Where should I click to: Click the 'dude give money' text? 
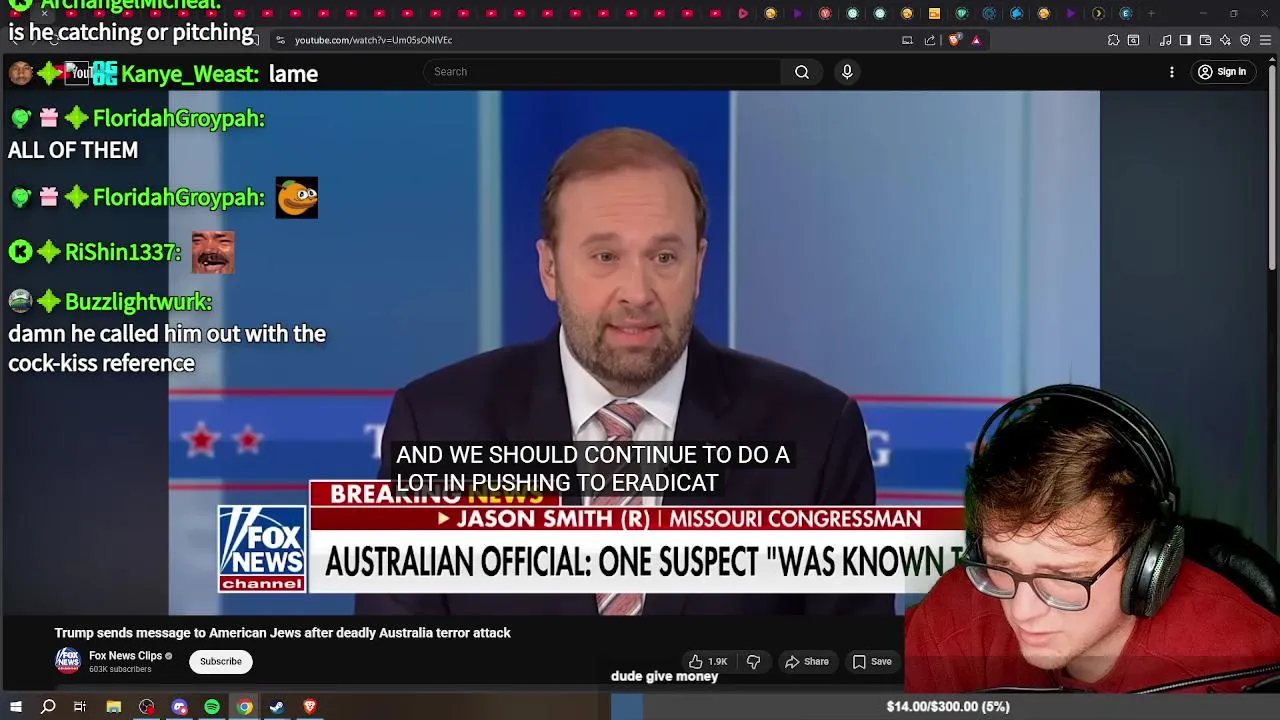tap(665, 676)
